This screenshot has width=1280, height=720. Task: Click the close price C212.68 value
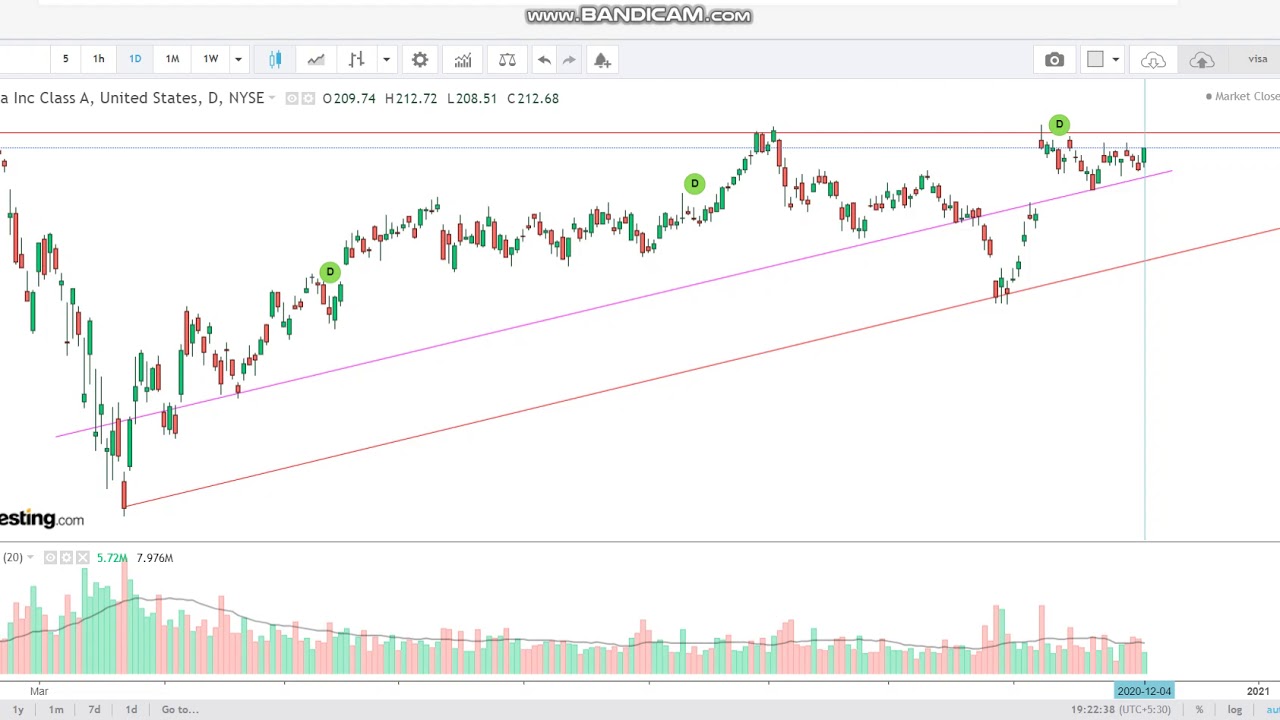click(x=533, y=98)
